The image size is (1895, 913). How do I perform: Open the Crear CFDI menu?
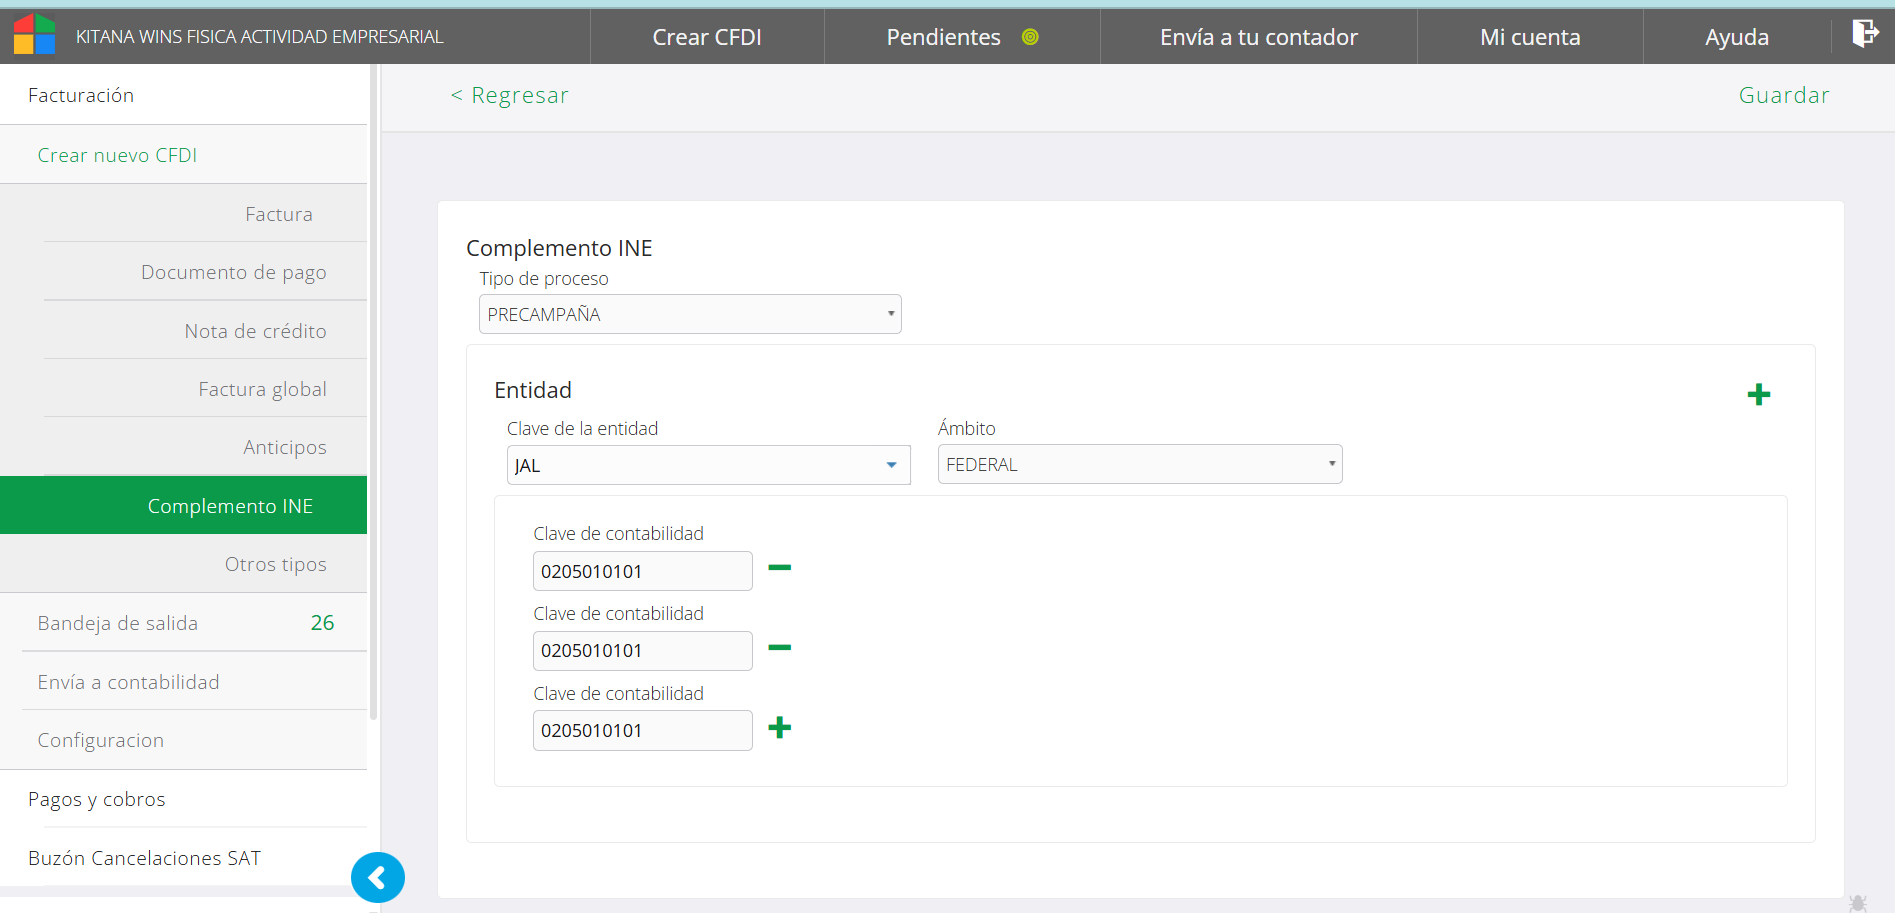tap(706, 37)
